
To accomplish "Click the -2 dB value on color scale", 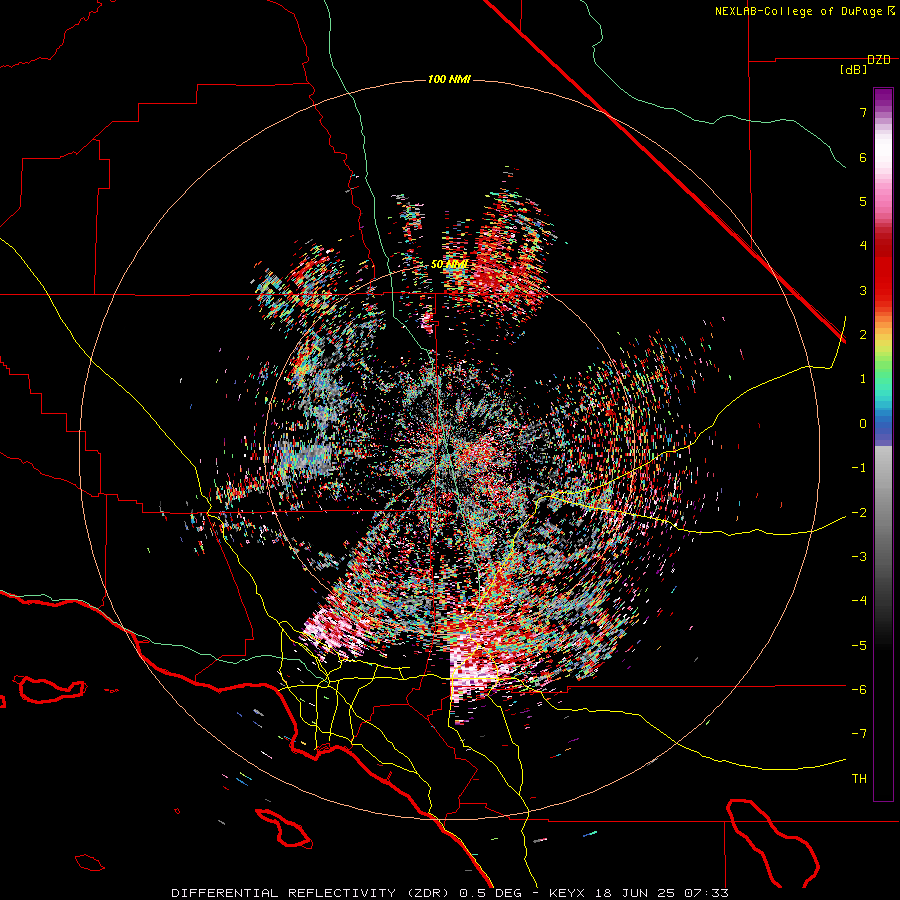I will (859, 513).
